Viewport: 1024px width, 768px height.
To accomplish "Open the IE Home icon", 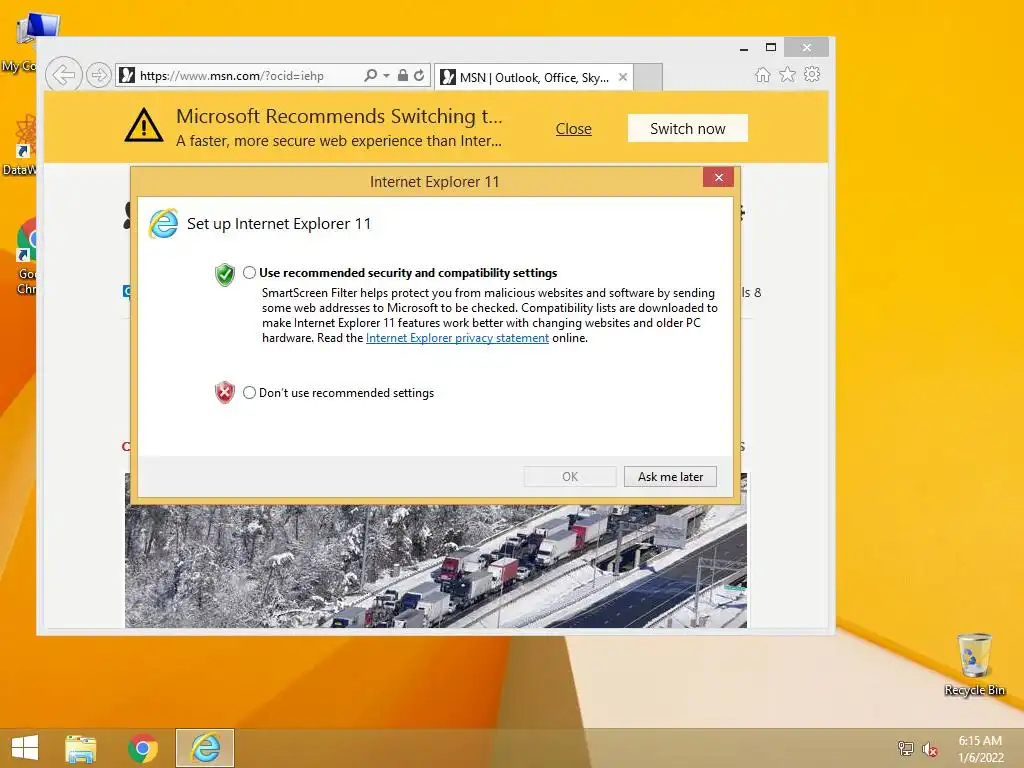I will click(x=763, y=74).
